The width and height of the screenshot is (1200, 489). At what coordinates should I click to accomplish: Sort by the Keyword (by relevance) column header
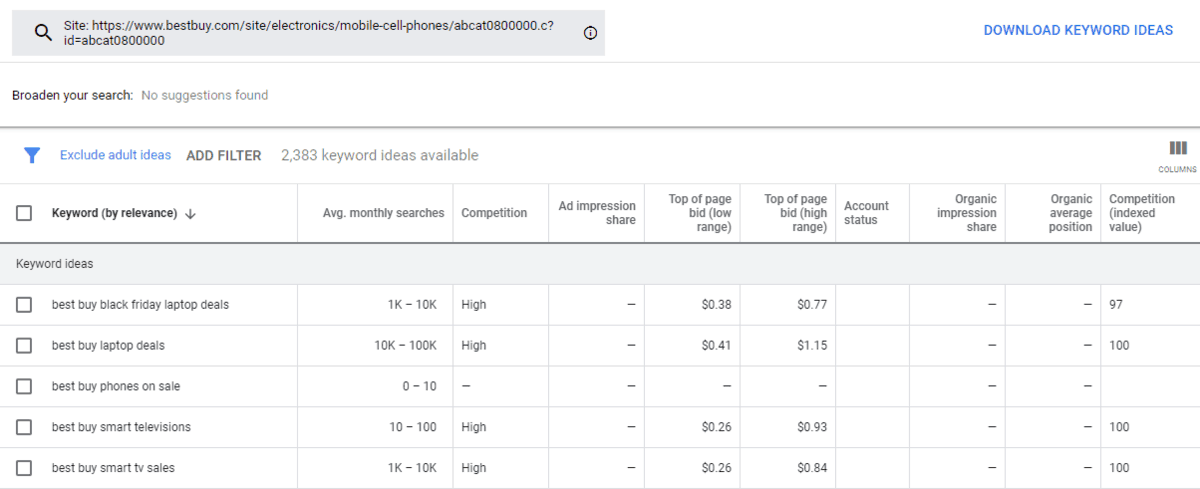[x=114, y=213]
